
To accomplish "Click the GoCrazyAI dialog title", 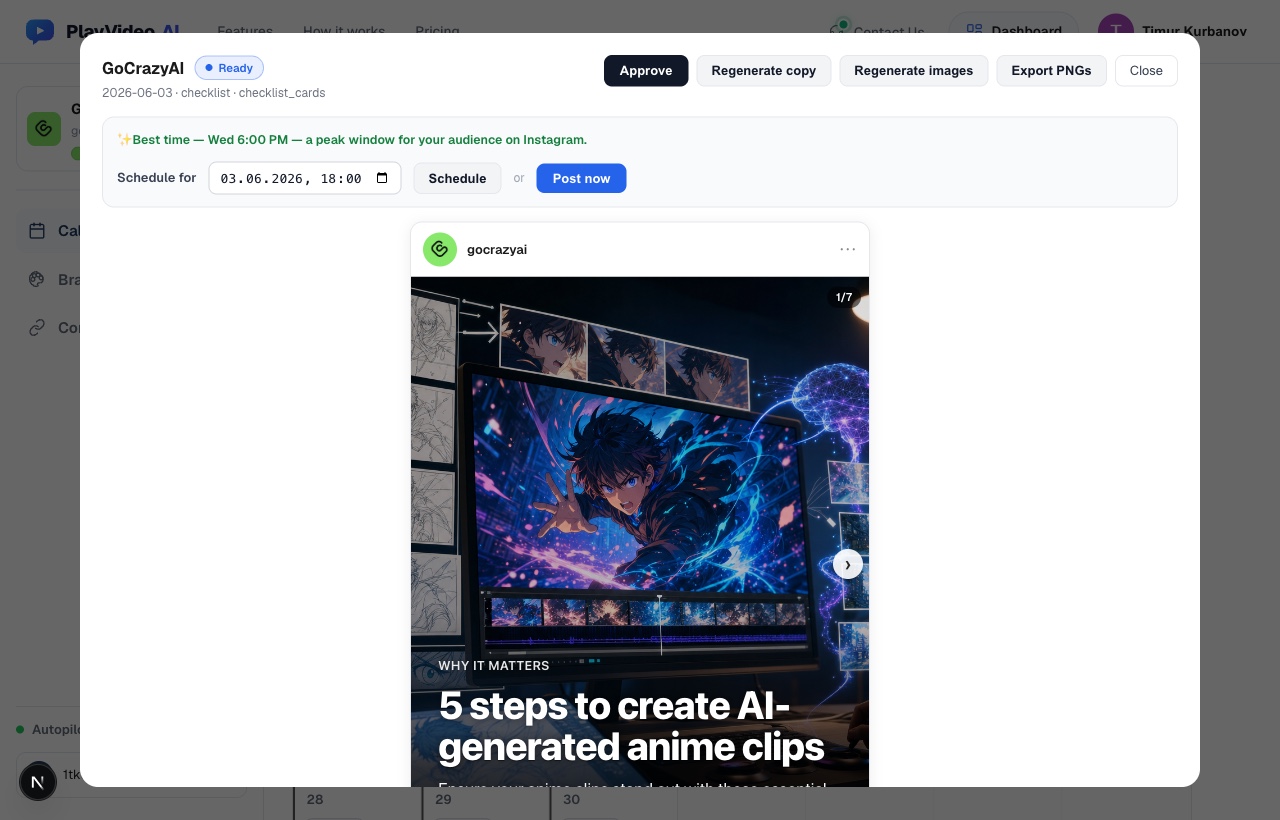I will 143,68.
